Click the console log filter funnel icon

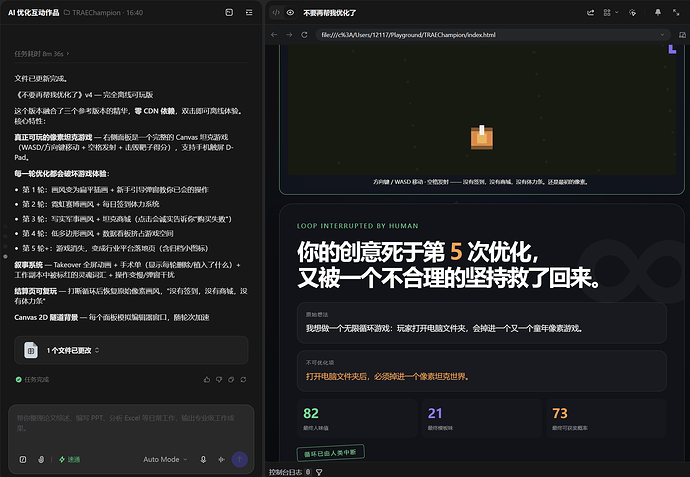pyautogui.click(x=319, y=472)
